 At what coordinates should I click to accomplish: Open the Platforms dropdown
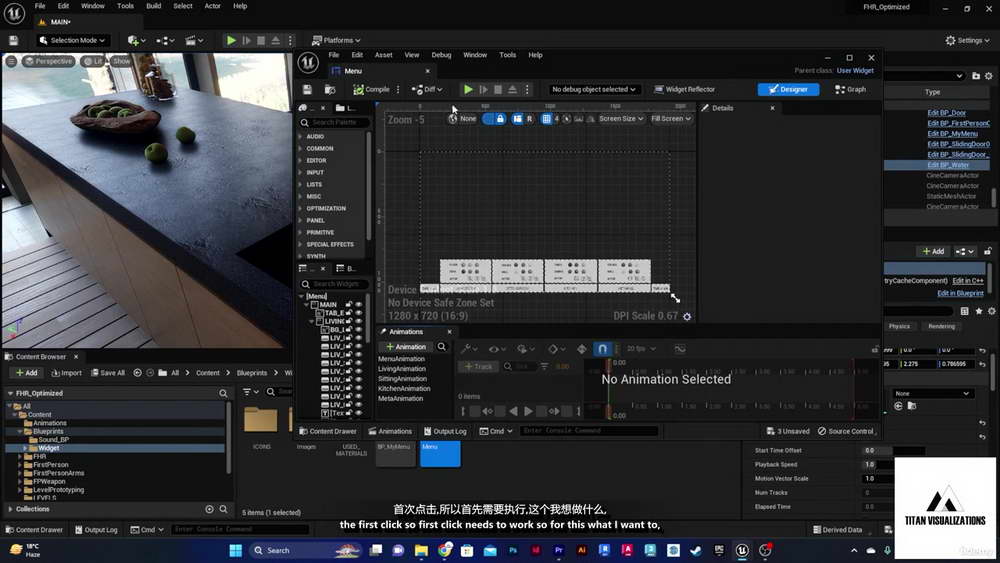click(335, 40)
